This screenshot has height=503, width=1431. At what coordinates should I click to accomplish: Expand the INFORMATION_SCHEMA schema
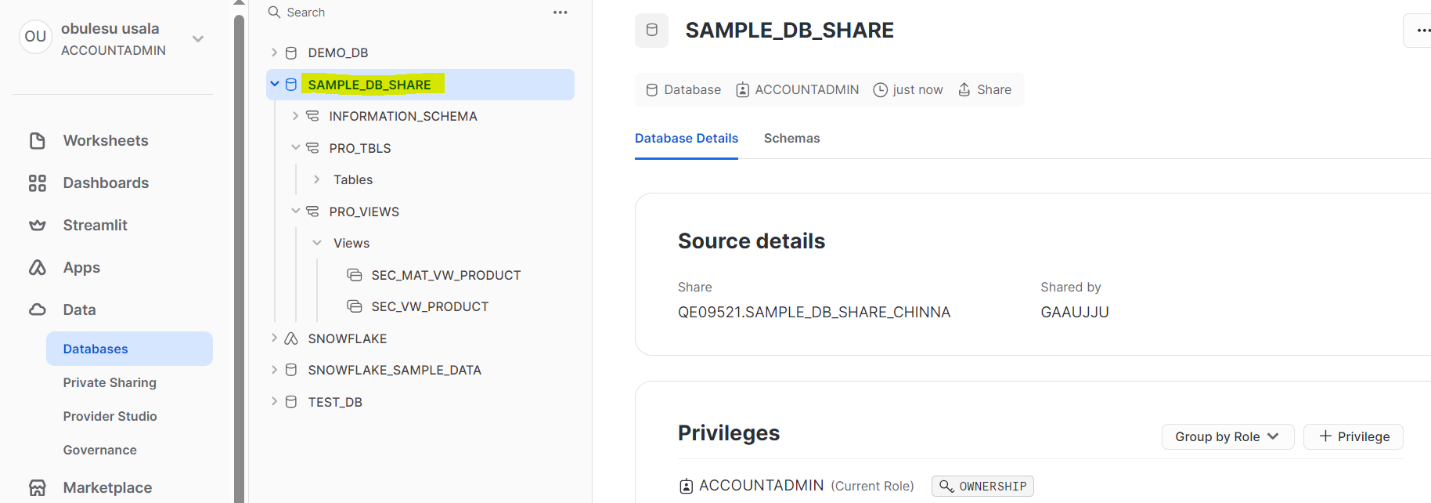coord(295,116)
